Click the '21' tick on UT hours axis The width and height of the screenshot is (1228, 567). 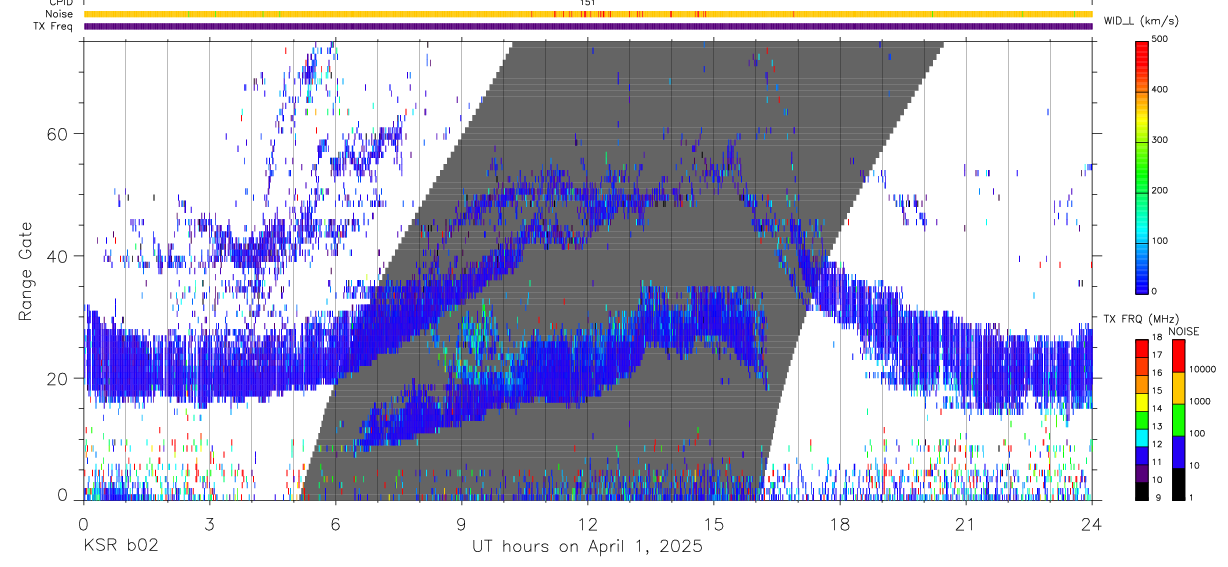click(966, 523)
